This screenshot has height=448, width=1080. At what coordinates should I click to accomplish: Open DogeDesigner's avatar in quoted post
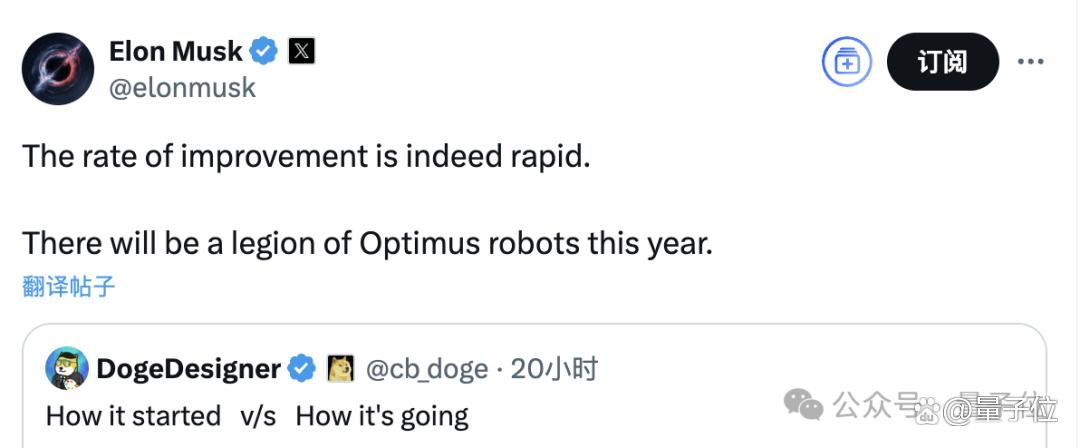point(67,368)
